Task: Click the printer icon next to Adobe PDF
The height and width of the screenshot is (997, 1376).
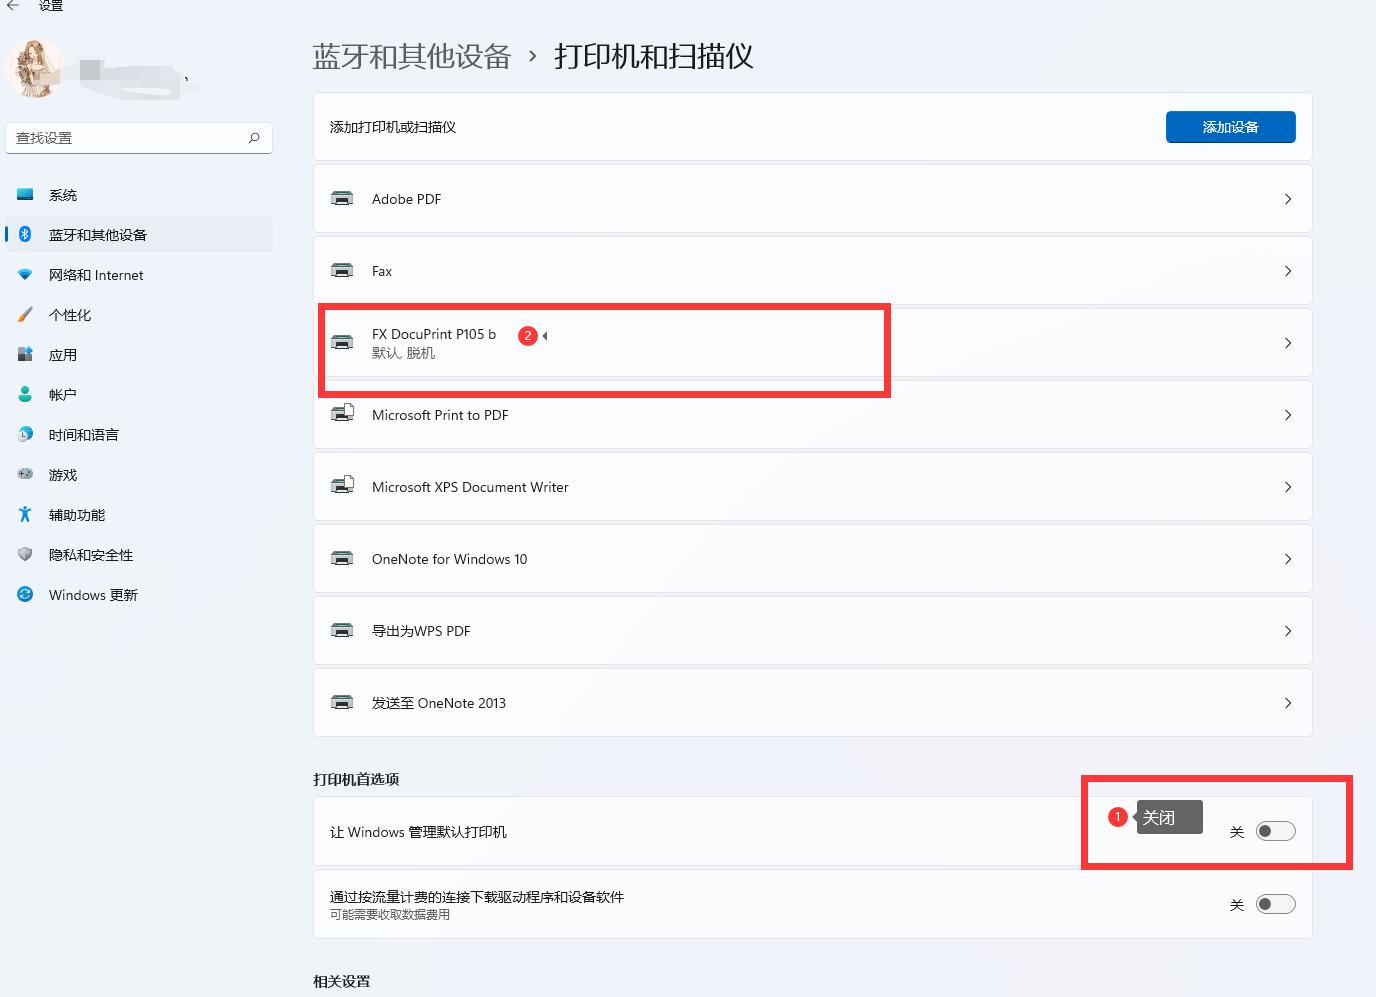Action: pyautogui.click(x=342, y=198)
